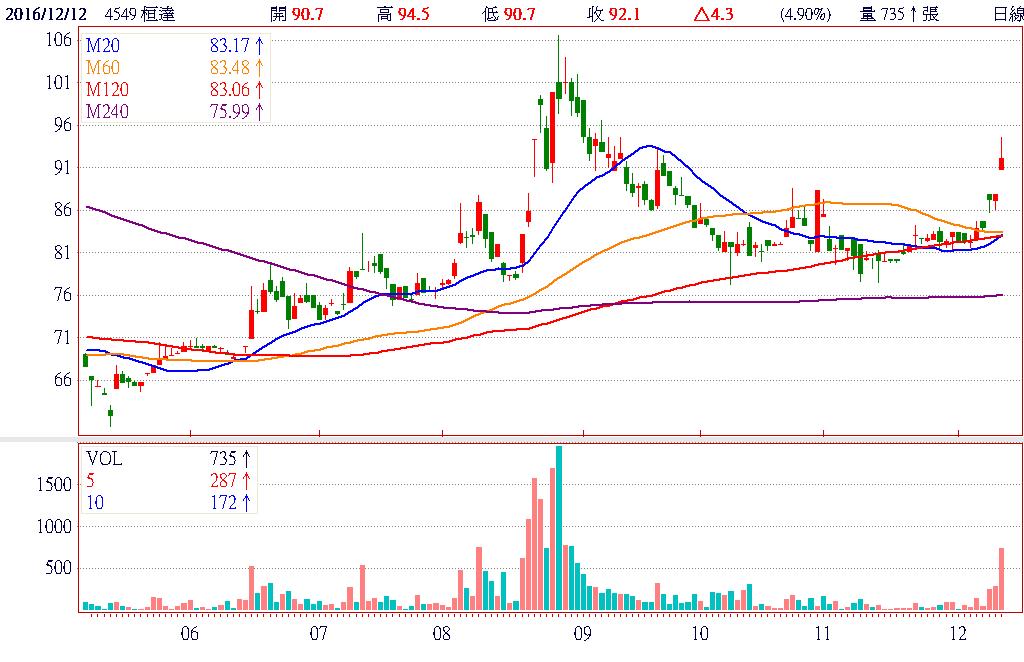Click the M240 moving average legend entry
The image size is (1024, 662).
pos(105,111)
